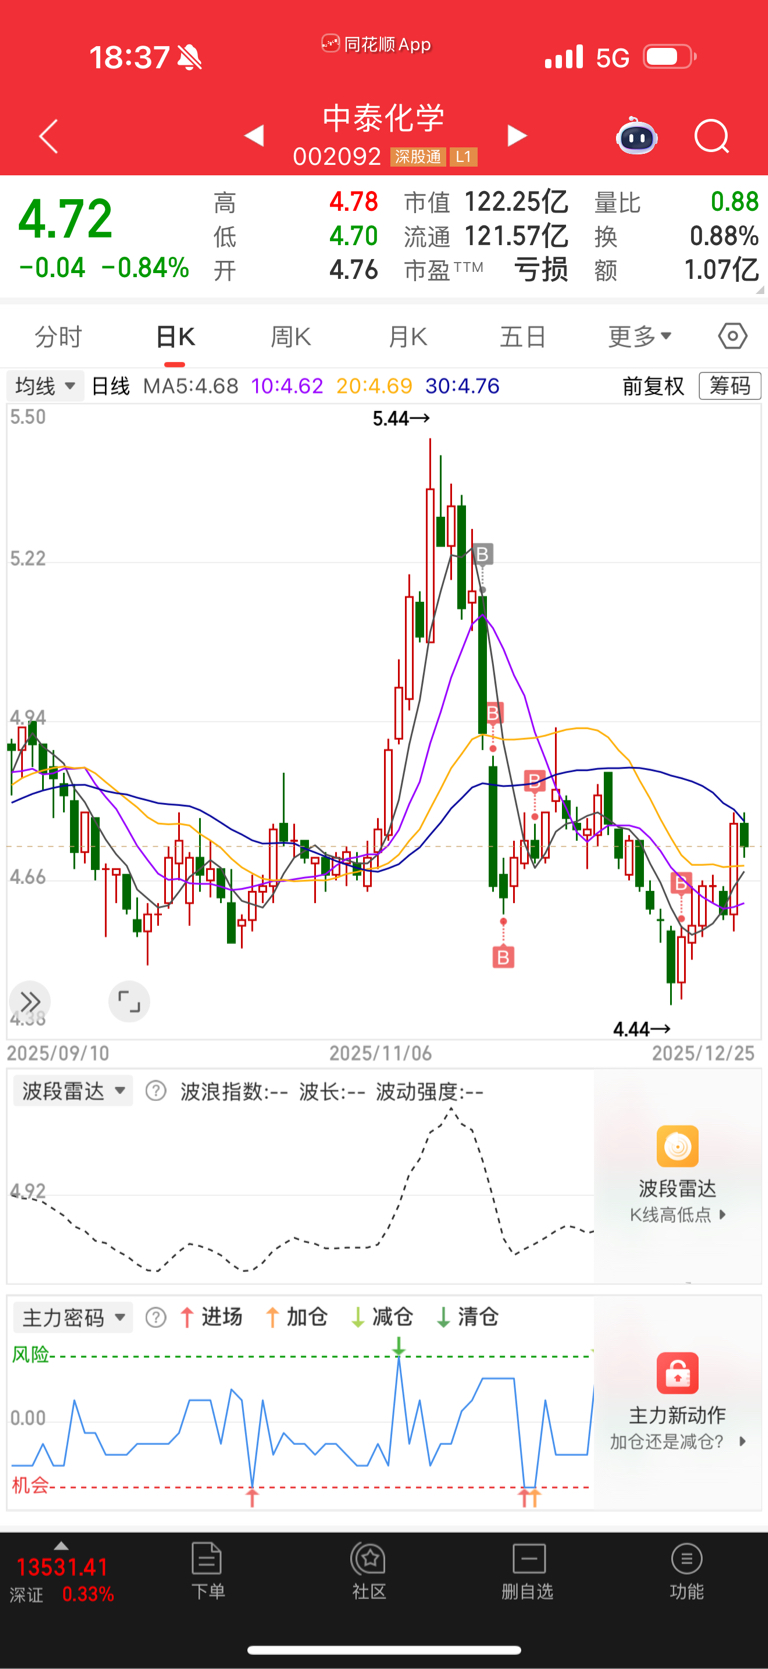Open the AI robot assistant icon
768x1669 pixels.
click(x=636, y=136)
